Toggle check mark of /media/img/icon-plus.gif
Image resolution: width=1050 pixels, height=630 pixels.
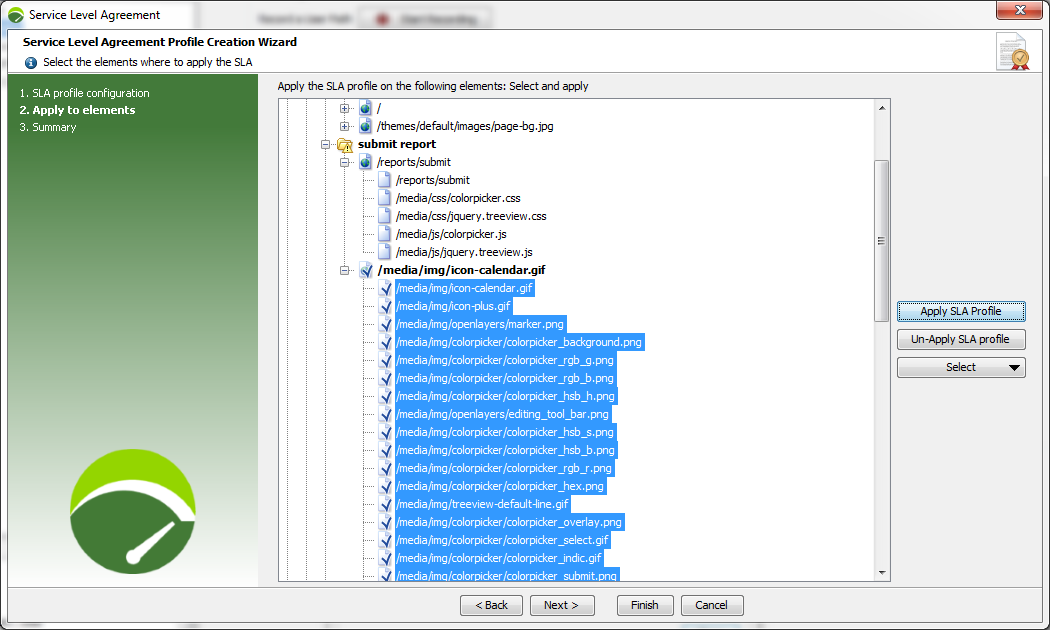click(x=385, y=307)
